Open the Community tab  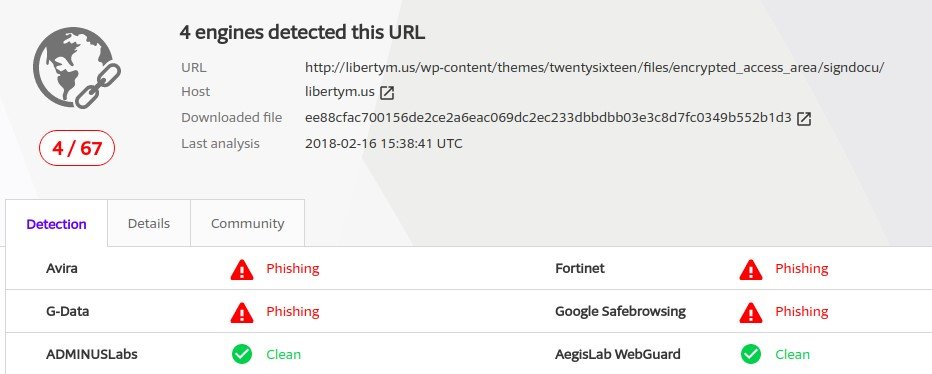point(247,224)
